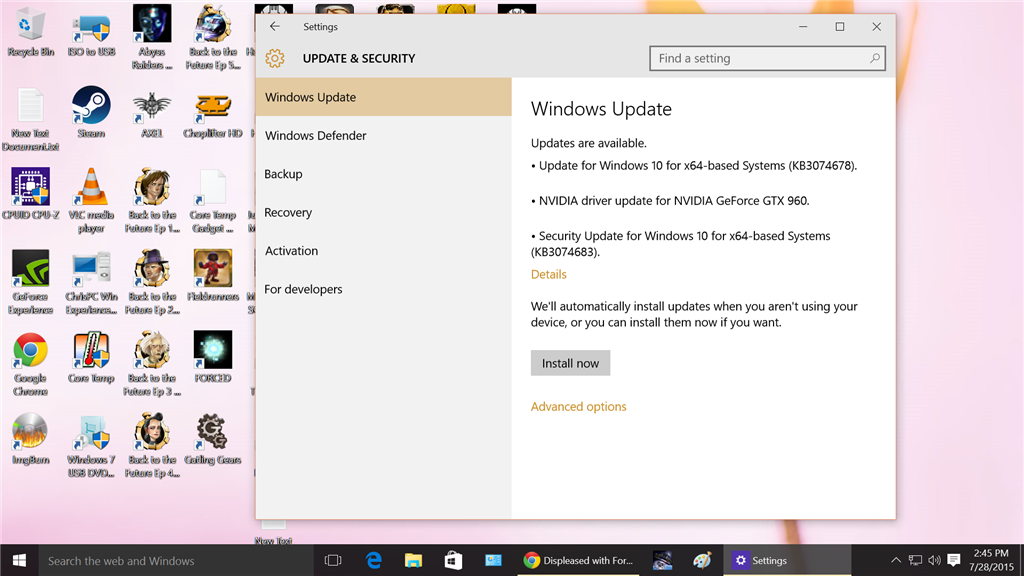Select the Windows Update tab
This screenshot has width=1024, height=576.
(383, 97)
